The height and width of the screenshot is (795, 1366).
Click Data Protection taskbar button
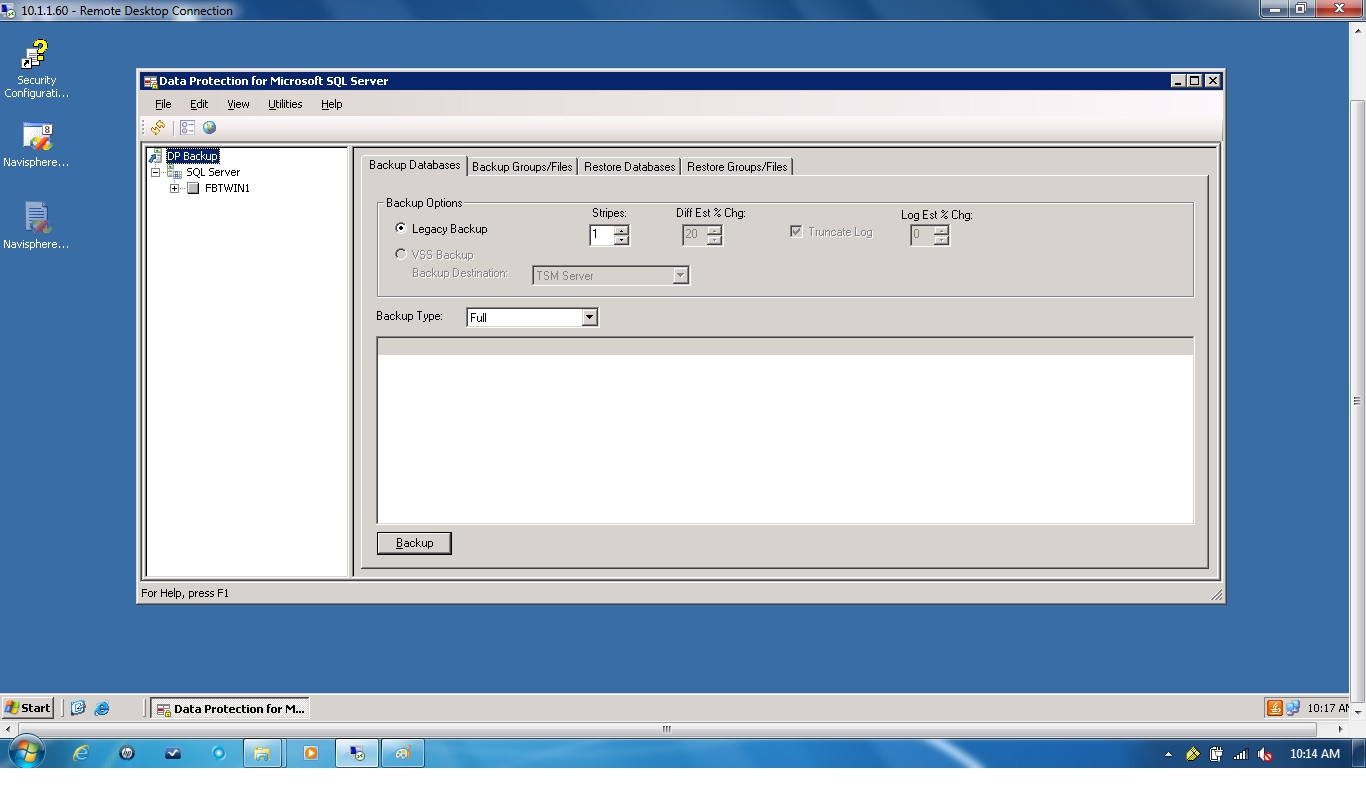[x=230, y=708]
